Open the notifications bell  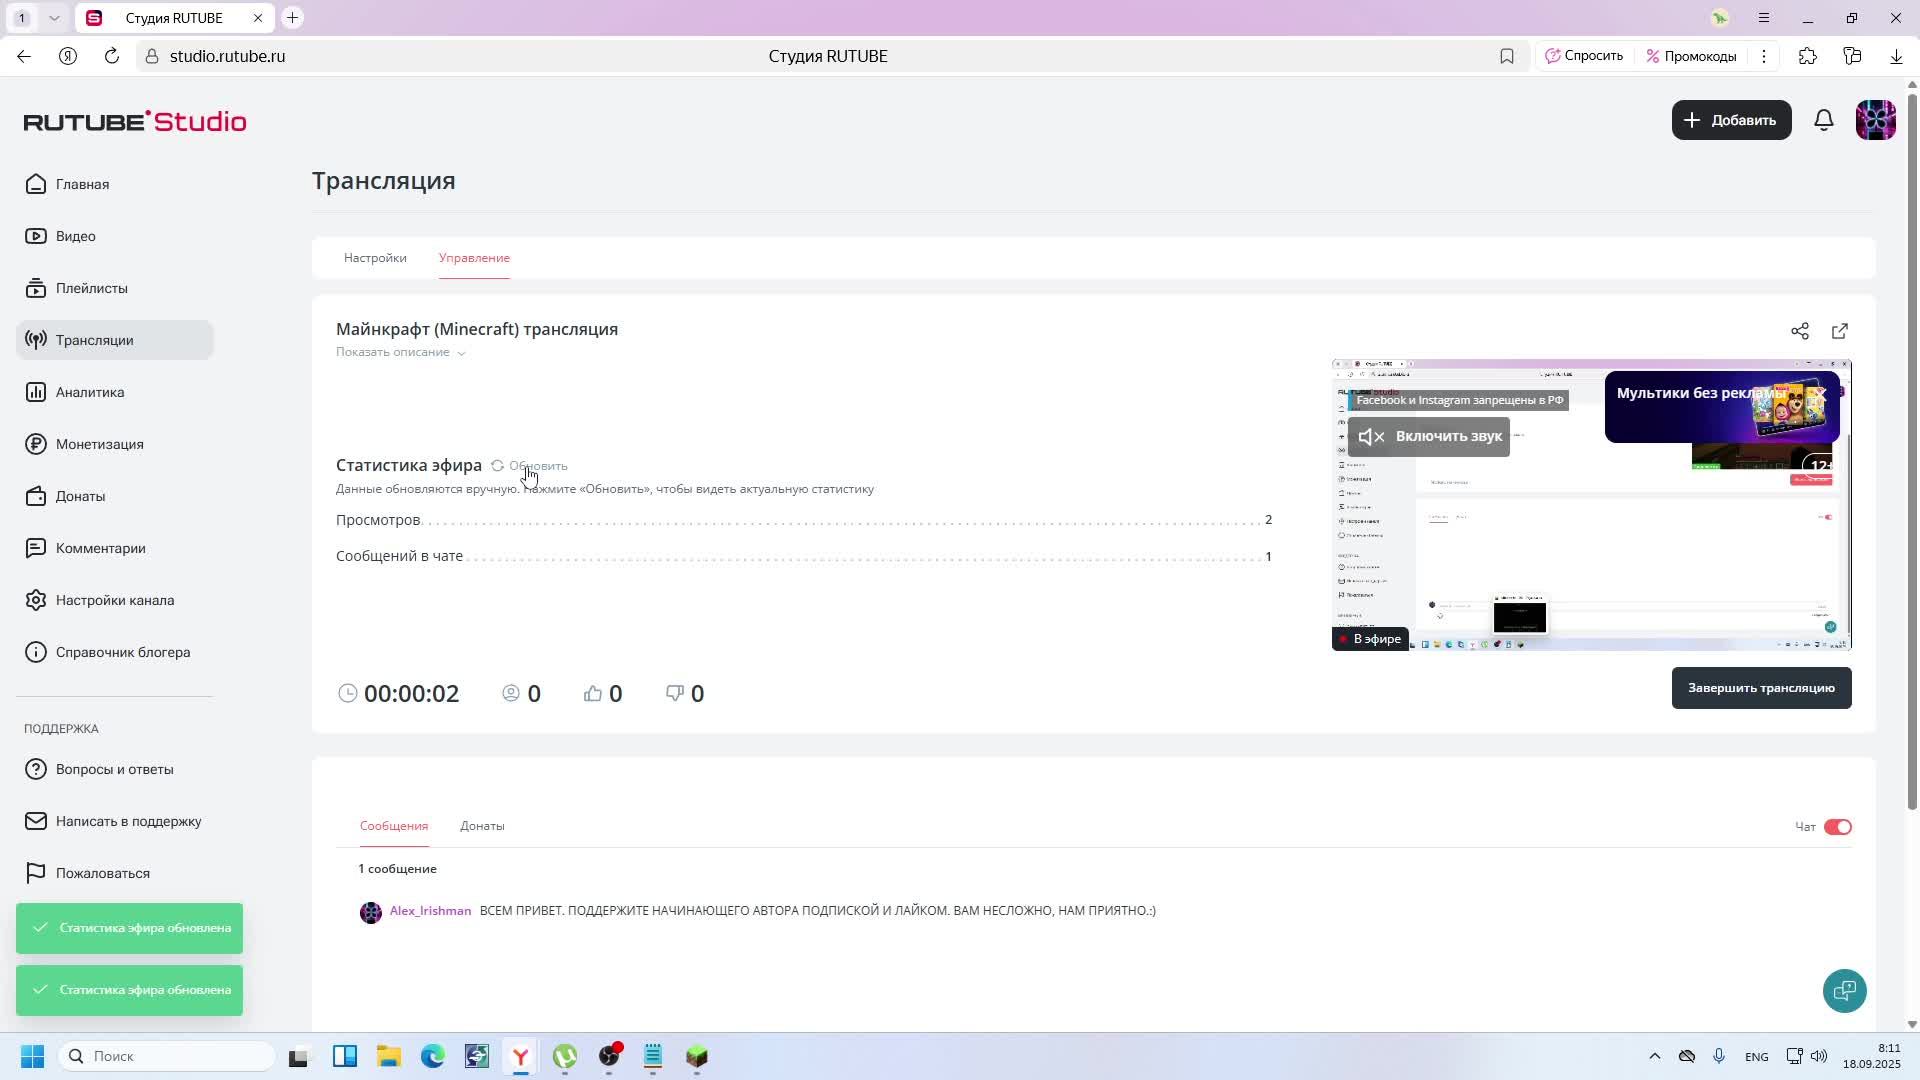pyautogui.click(x=1824, y=120)
